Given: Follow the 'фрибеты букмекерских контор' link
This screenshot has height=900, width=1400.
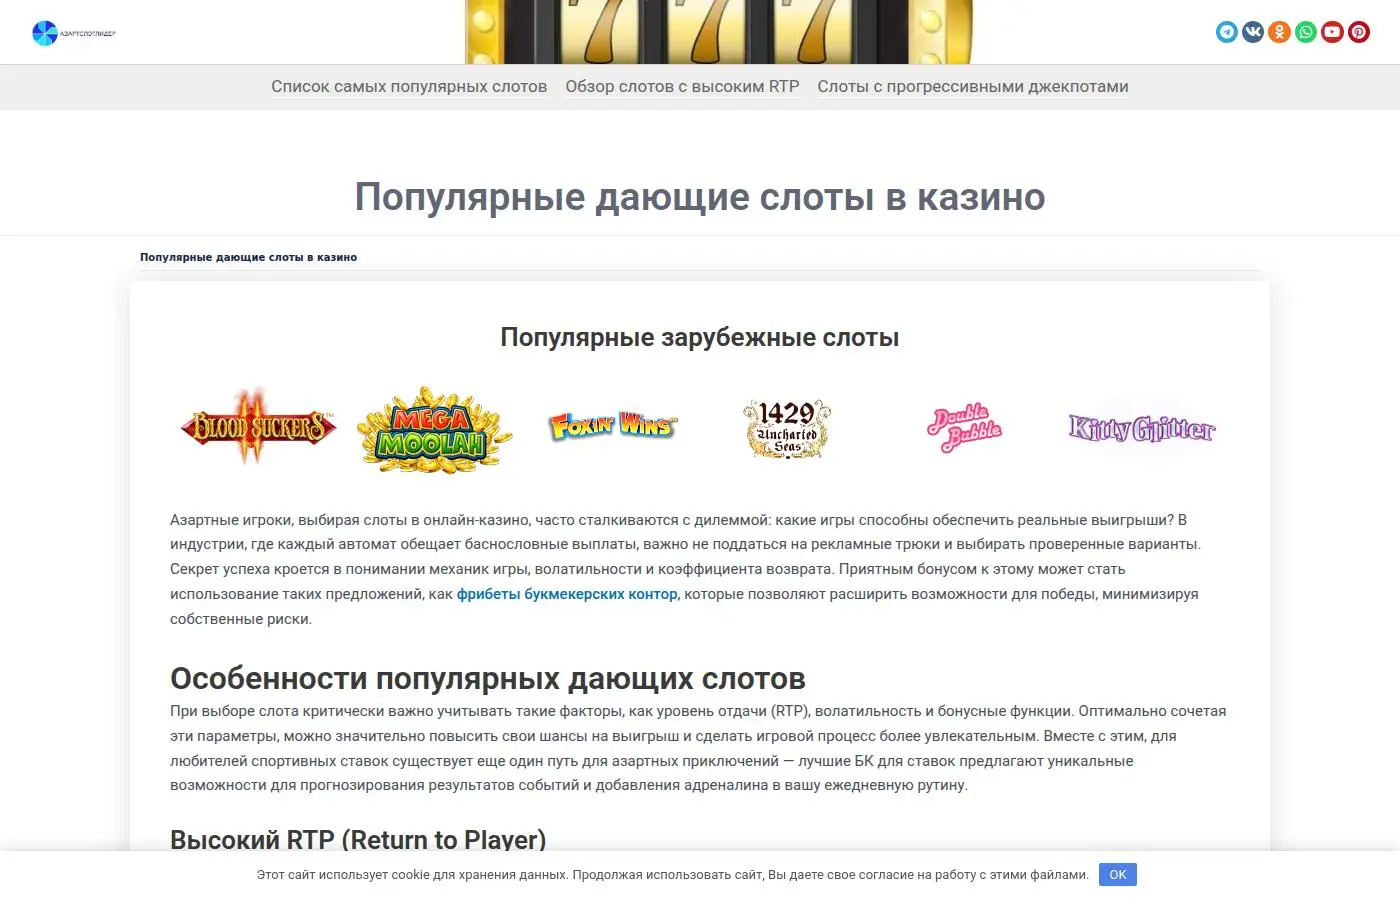Looking at the screenshot, I should 567,594.
